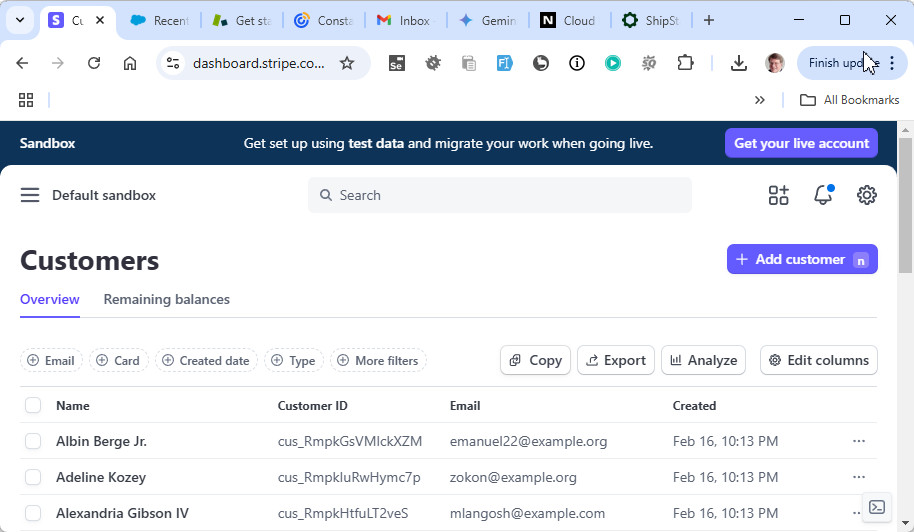Open the Chrome extensions puzzle icon
Image resolution: width=914 pixels, height=532 pixels.
[685, 63]
